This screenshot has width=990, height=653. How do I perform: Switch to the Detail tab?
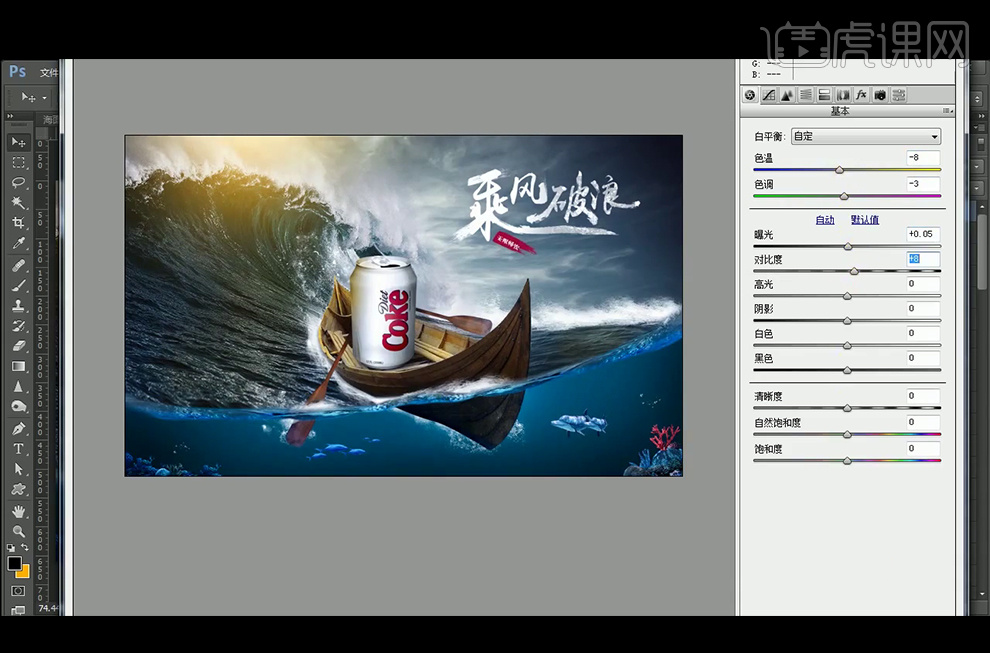(x=787, y=95)
